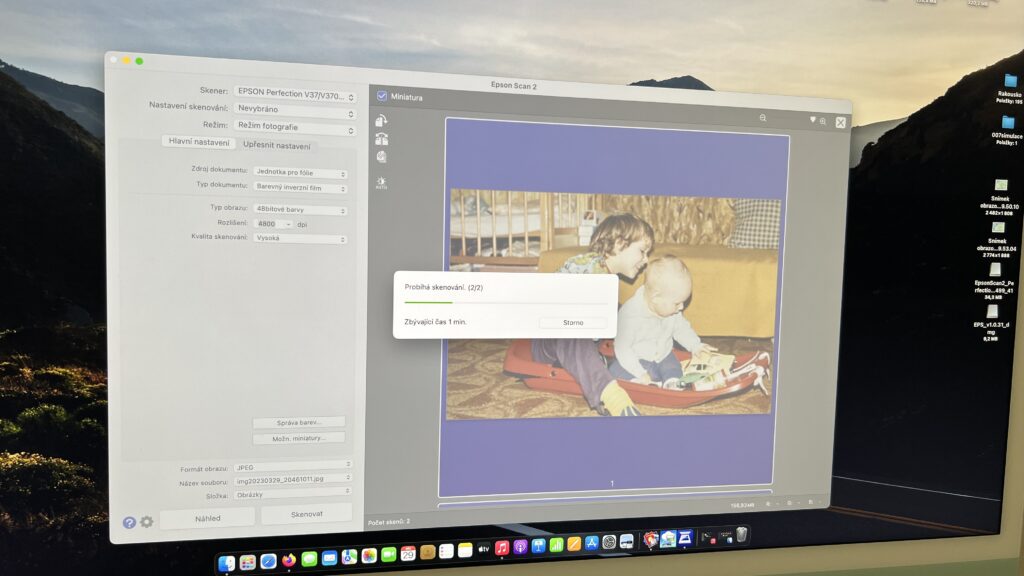The image size is (1024, 576).
Task: Select the 007simulace folder on desktop
Action: (x=1007, y=129)
